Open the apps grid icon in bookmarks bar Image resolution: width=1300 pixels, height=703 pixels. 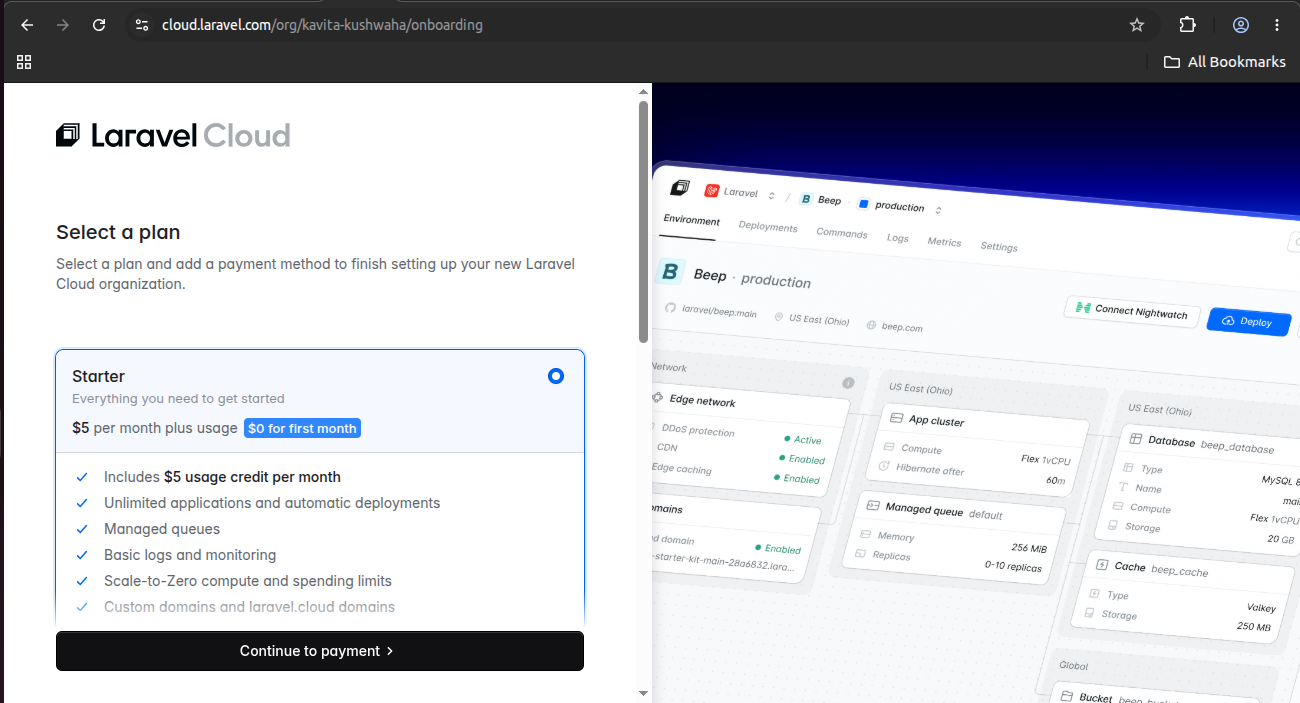[x=24, y=62]
